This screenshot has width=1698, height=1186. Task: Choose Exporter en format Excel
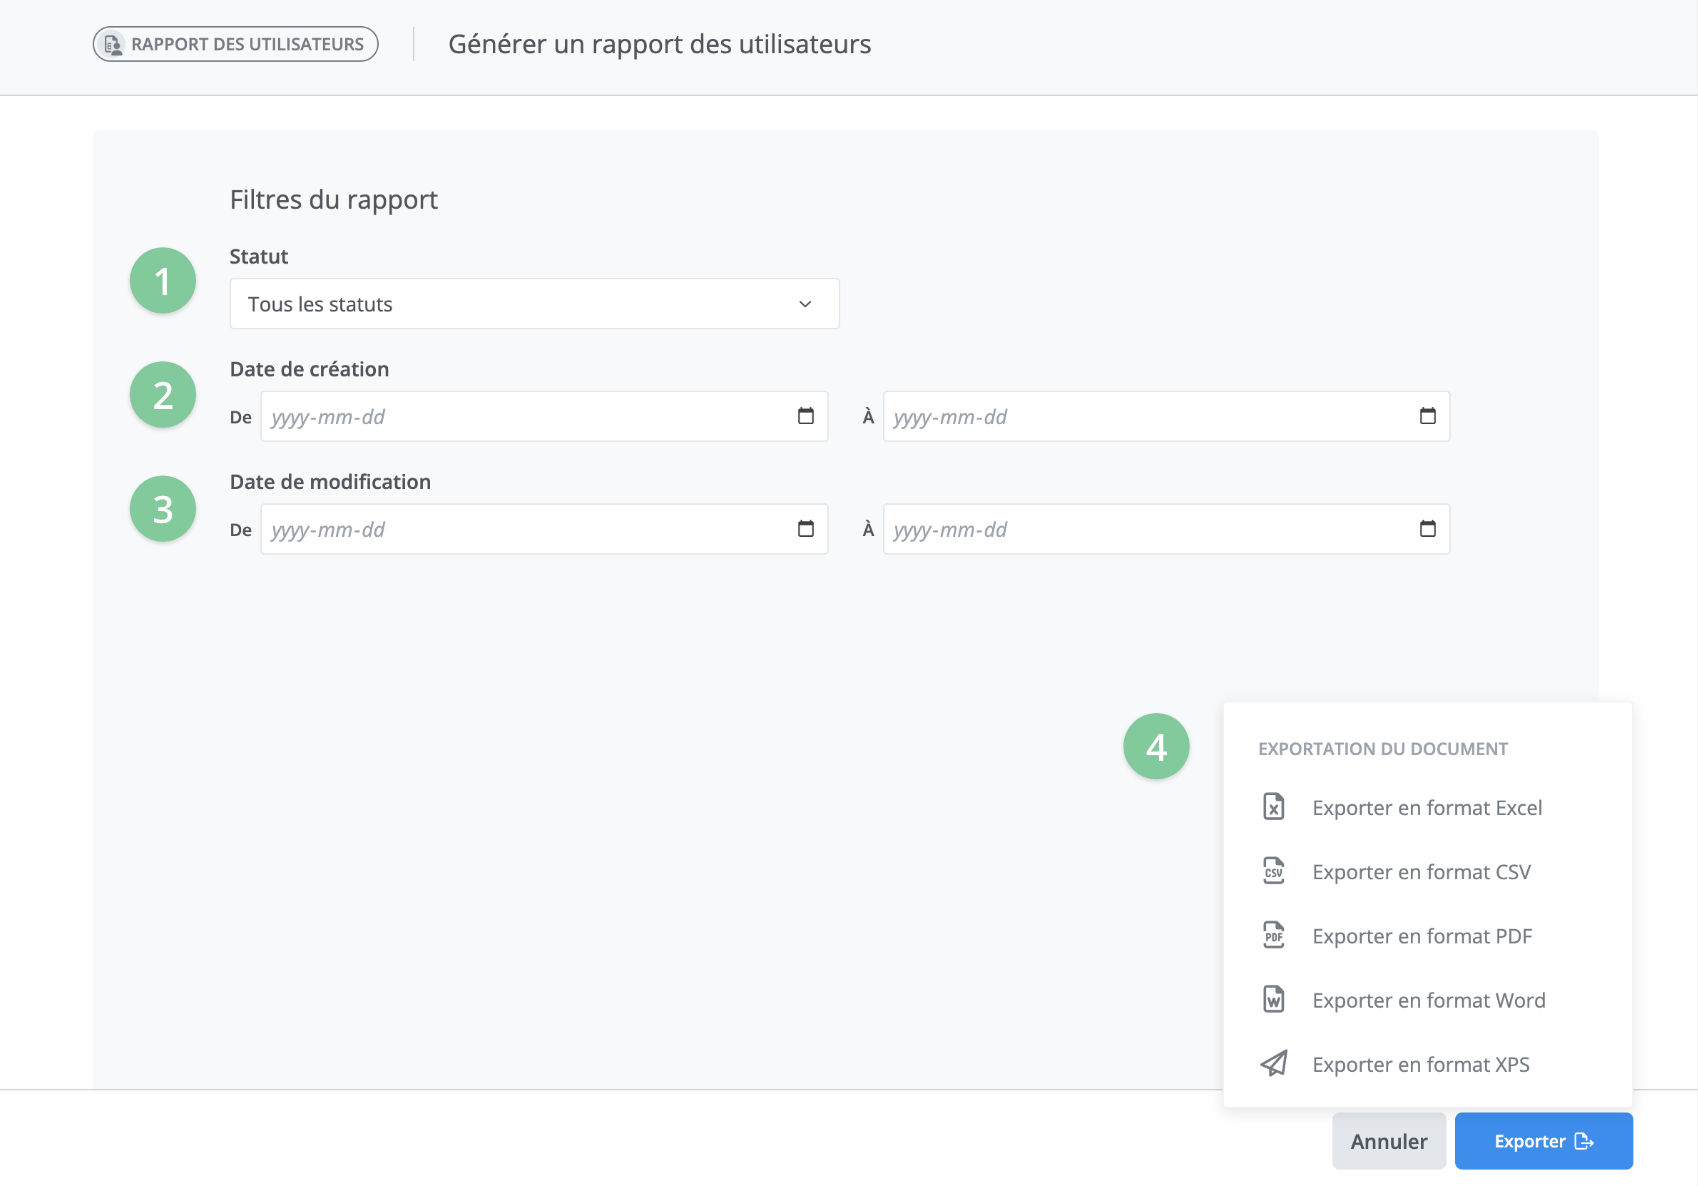[1427, 808]
